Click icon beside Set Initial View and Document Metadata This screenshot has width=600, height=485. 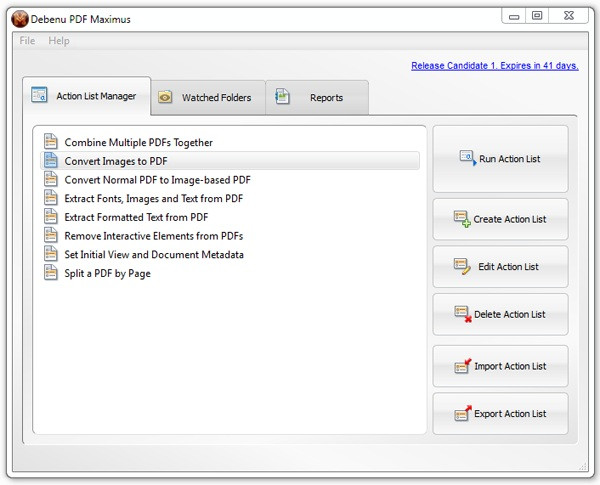(51, 254)
